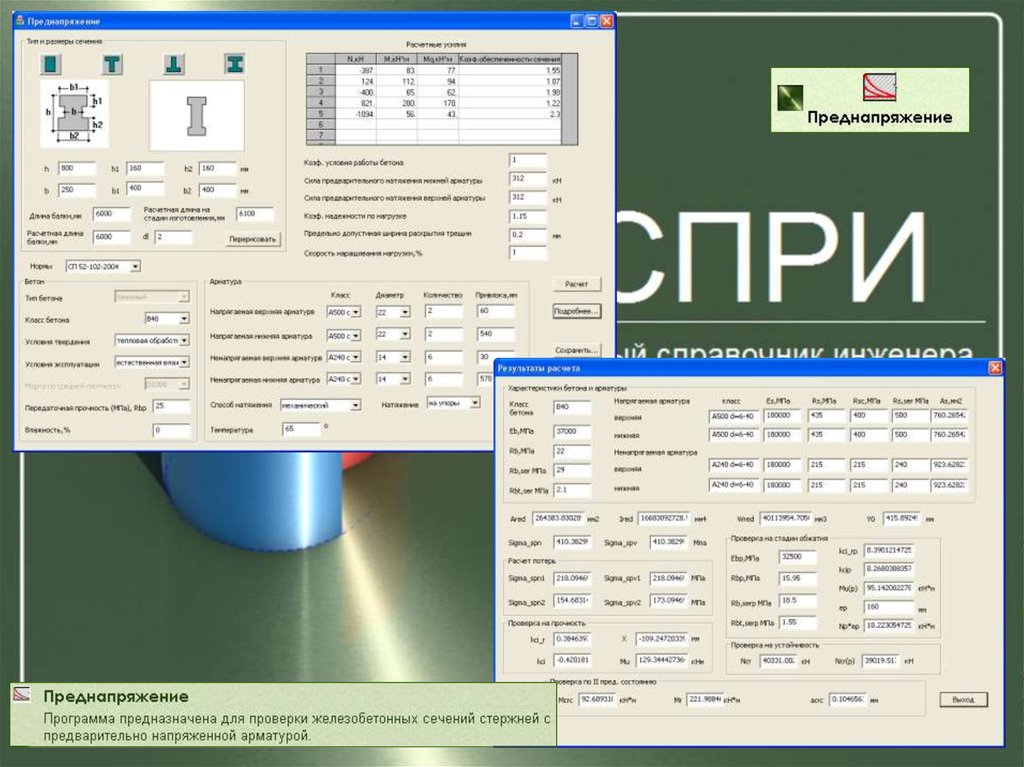Image resolution: width=1024 pixels, height=767 pixels.
Task: Open the Условия твердения dropdown
Action: pos(184,340)
